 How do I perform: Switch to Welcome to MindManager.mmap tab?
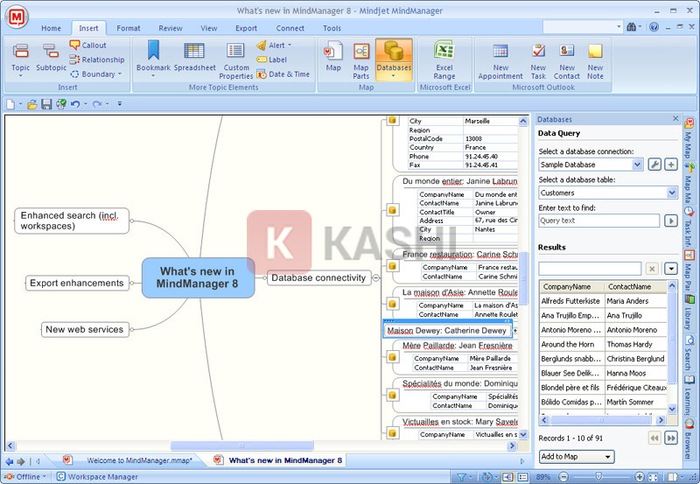139,460
